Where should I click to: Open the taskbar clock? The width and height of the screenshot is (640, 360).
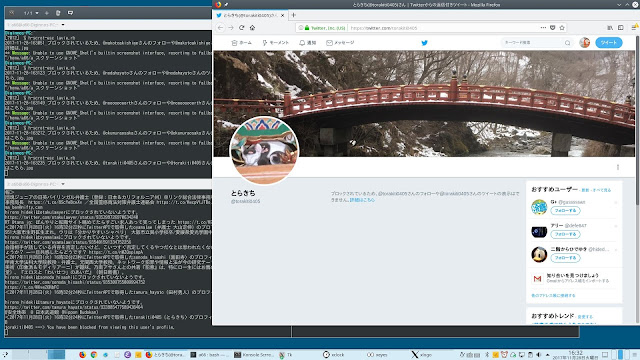point(576,355)
